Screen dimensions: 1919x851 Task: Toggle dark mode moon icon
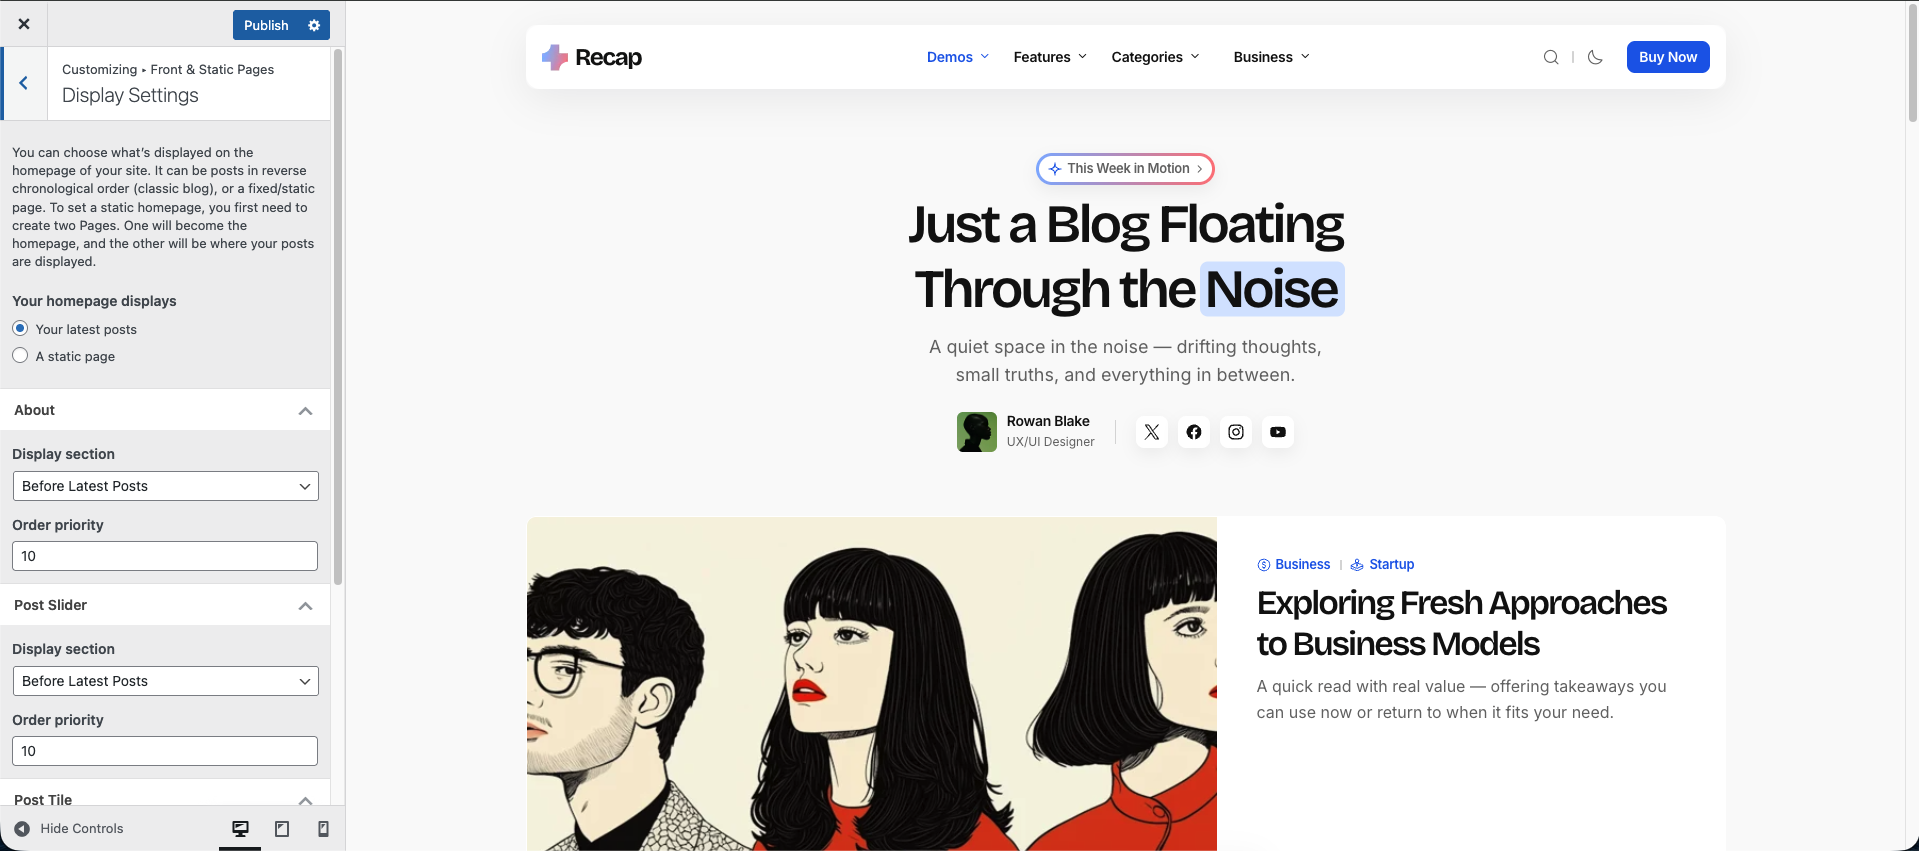[1595, 57]
